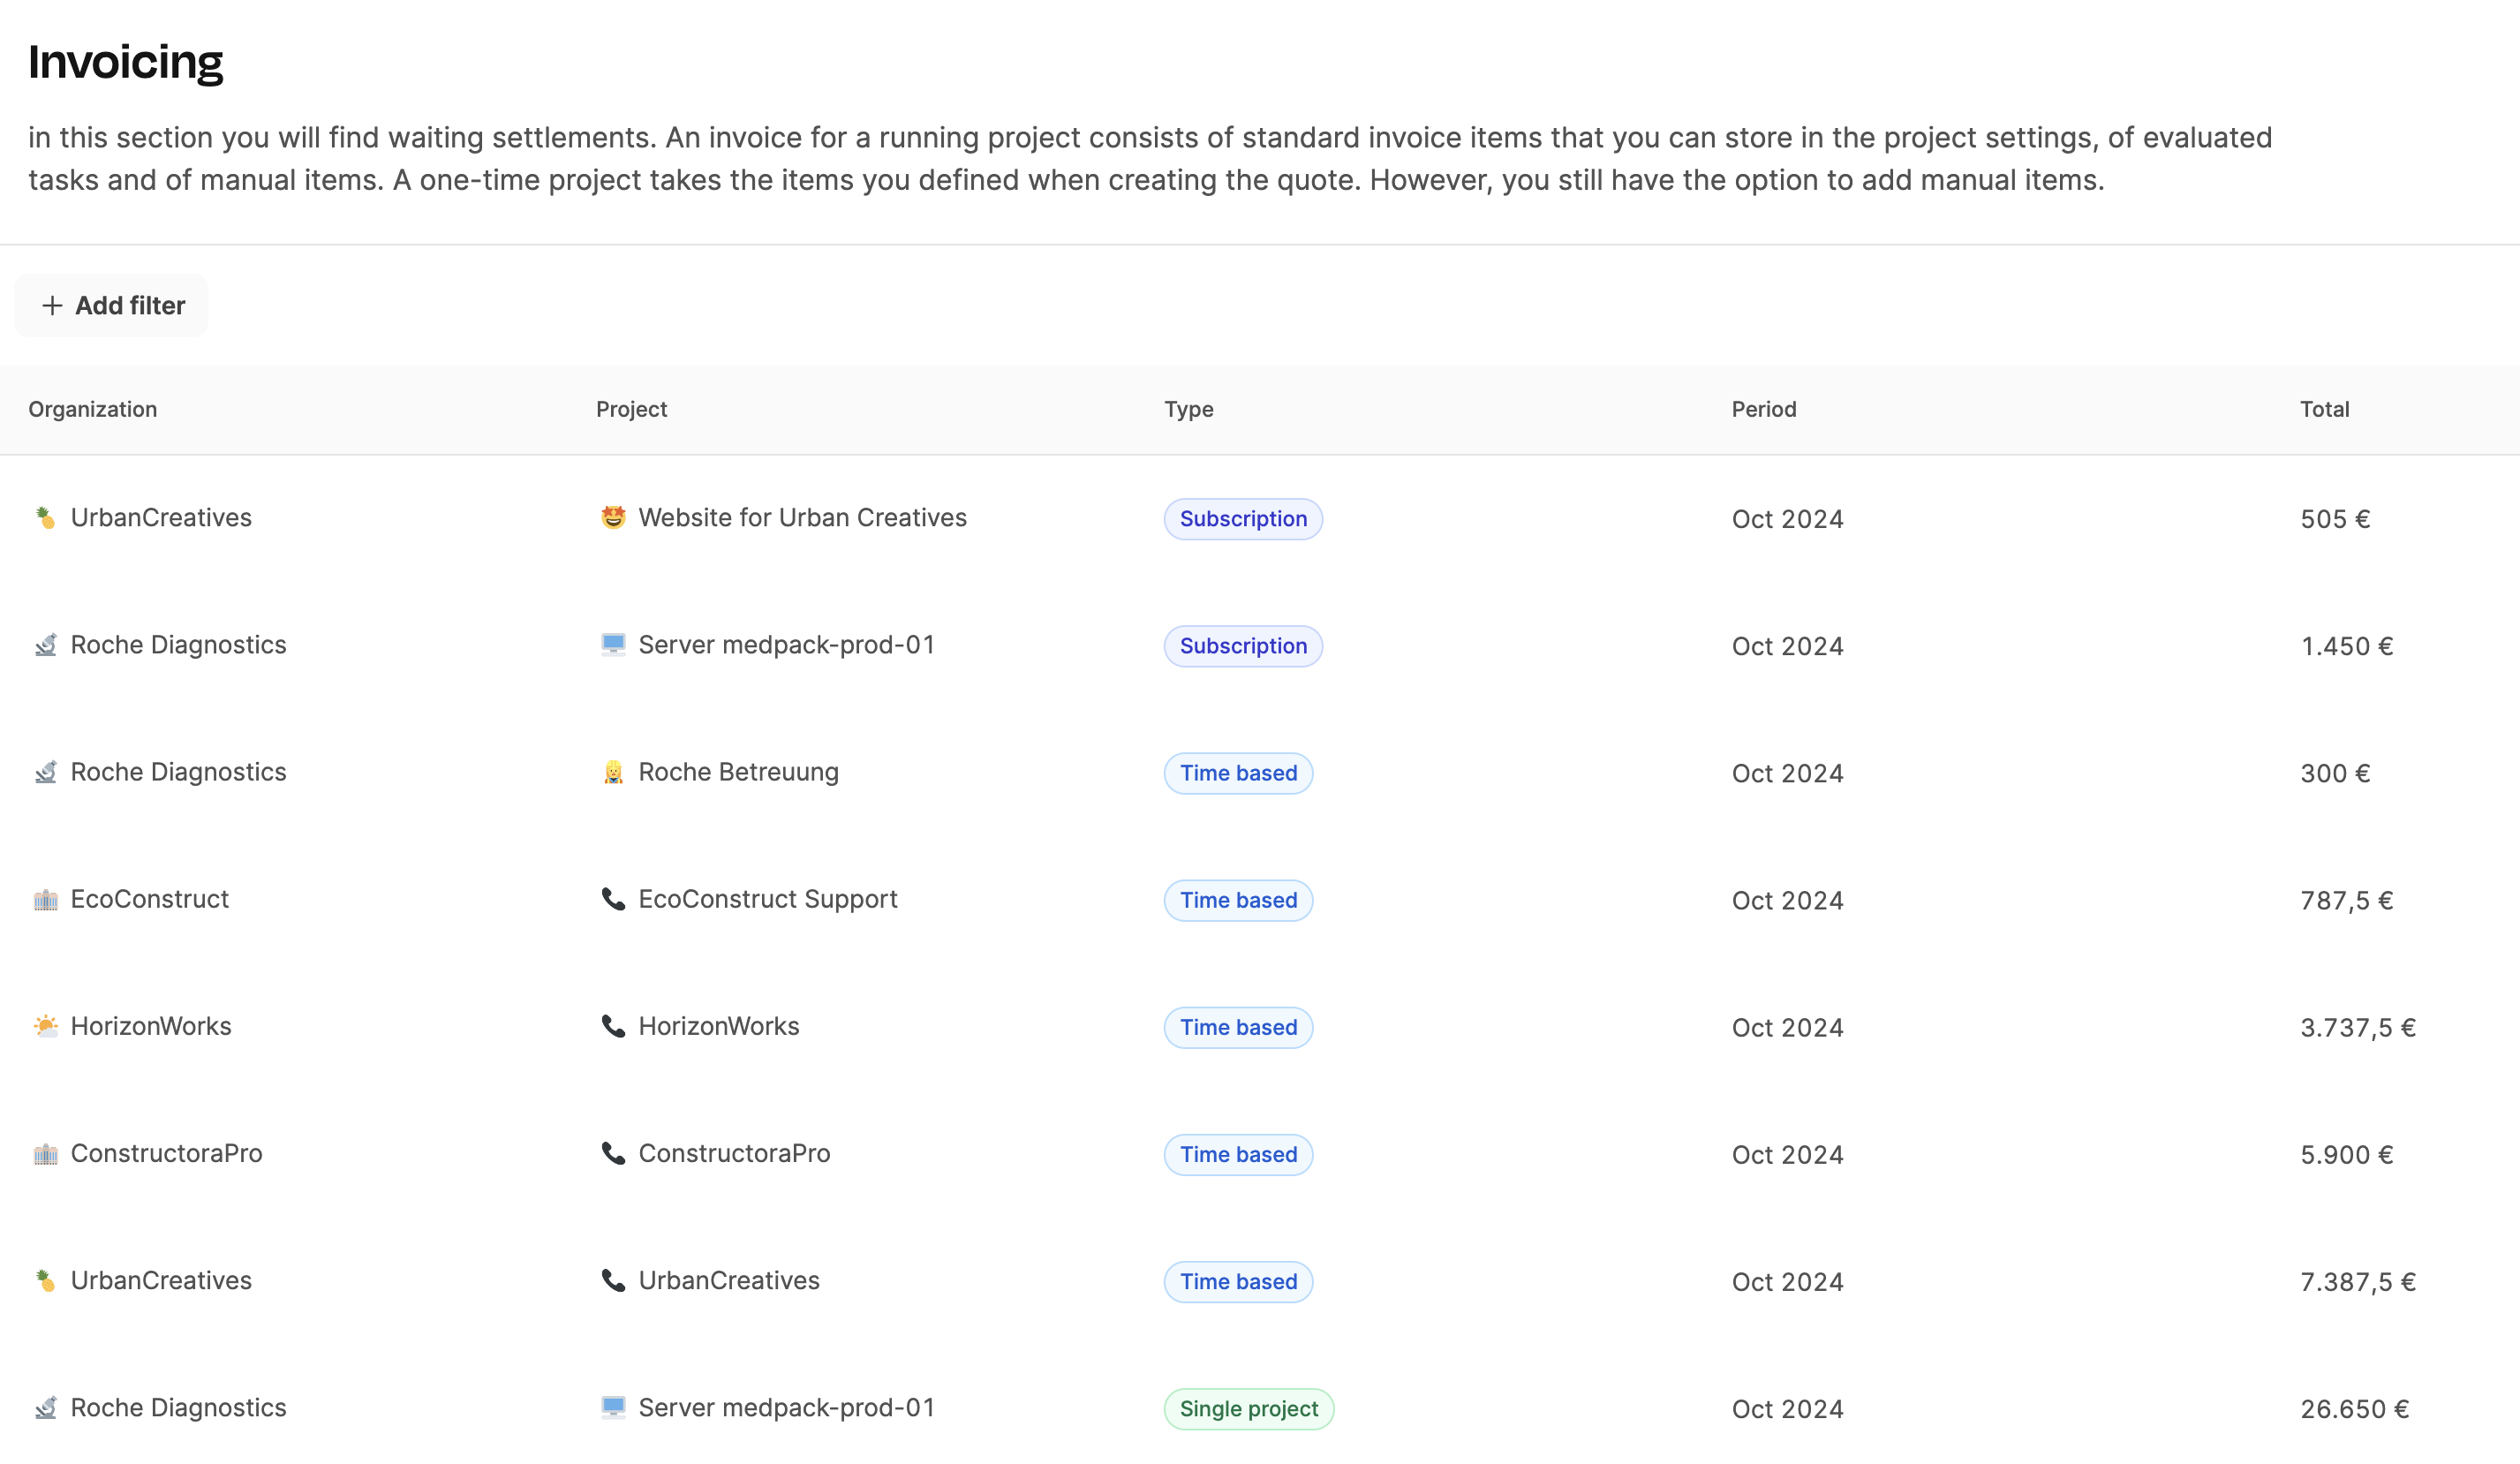This screenshot has height=1464, width=2520.
Task: Open the Website for Urban Creatives project
Action: [x=802, y=518]
